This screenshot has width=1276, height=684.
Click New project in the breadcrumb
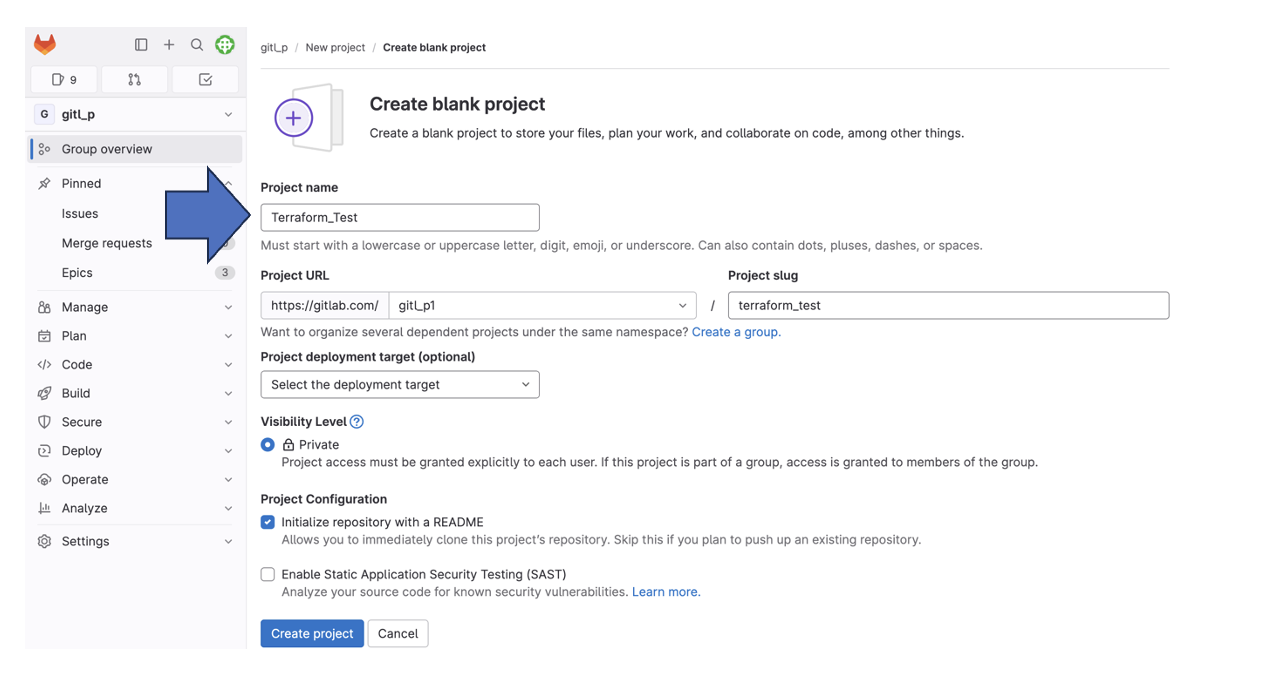pyautogui.click(x=335, y=47)
